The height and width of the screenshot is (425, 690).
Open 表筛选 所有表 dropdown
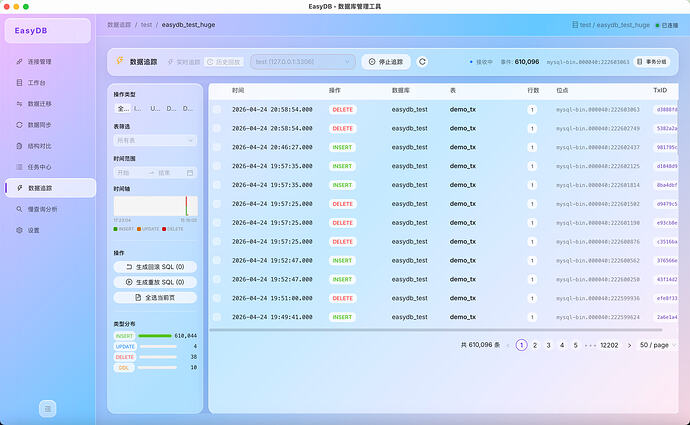pos(155,140)
